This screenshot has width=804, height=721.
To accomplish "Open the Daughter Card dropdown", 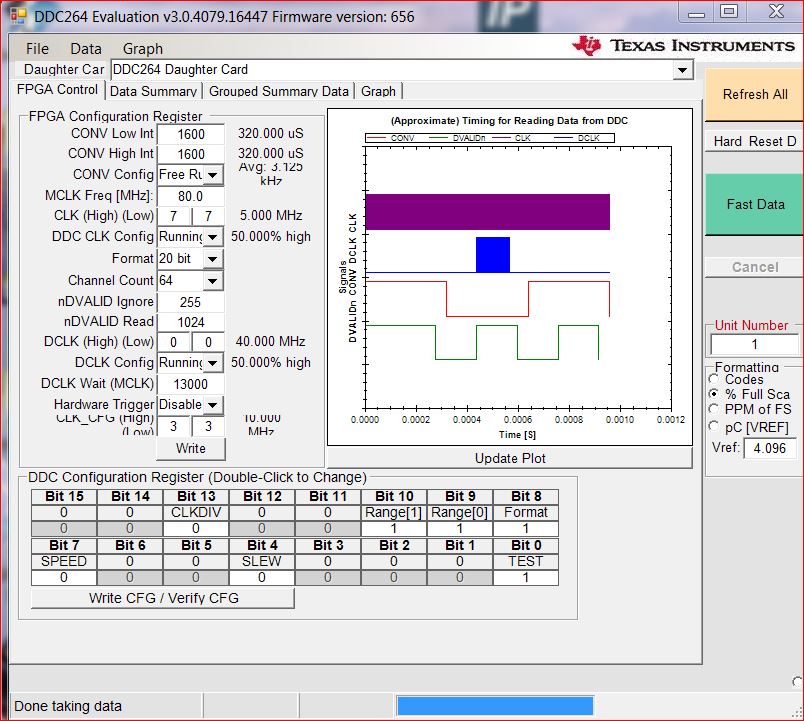I will click(x=682, y=70).
